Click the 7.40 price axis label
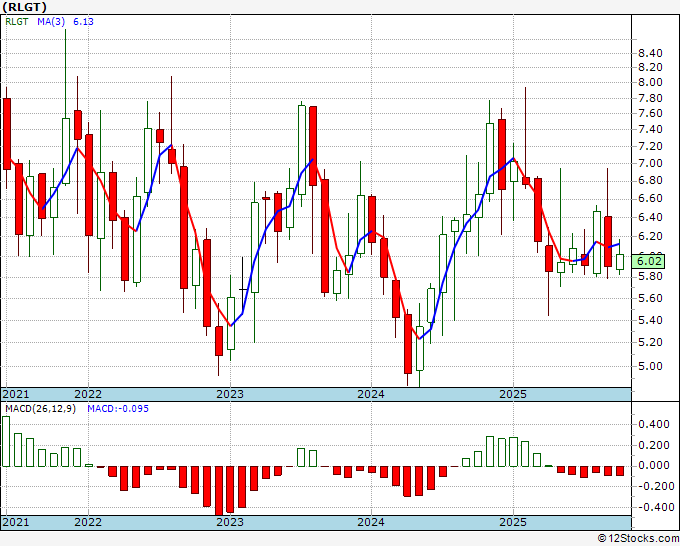 pyautogui.click(x=650, y=130)
